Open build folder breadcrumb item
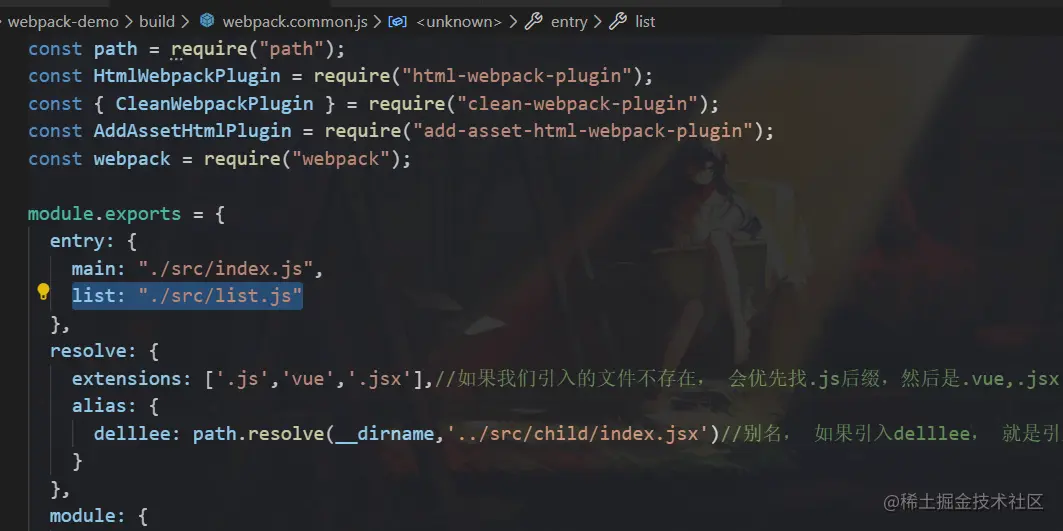 [x=157, y=22]
